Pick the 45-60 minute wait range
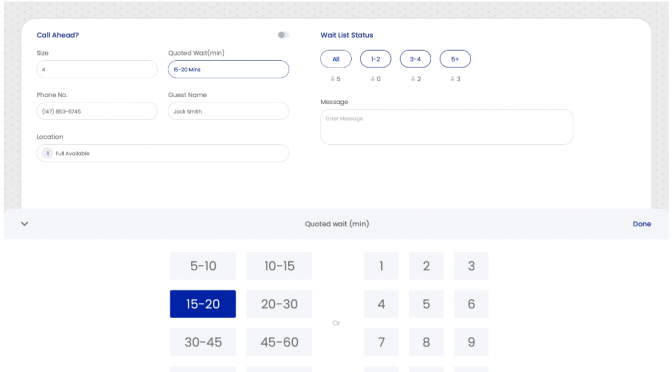Screen dimensions: 672x372 pos(279,342)
